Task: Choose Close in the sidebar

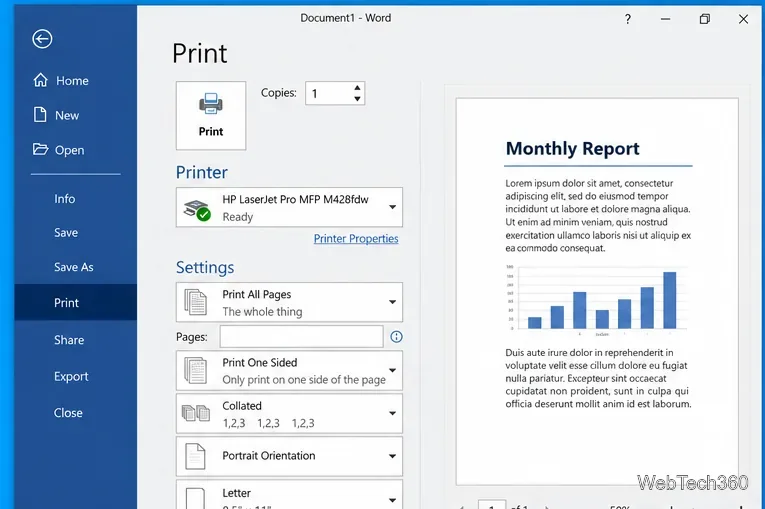Action: coord(68,413)
